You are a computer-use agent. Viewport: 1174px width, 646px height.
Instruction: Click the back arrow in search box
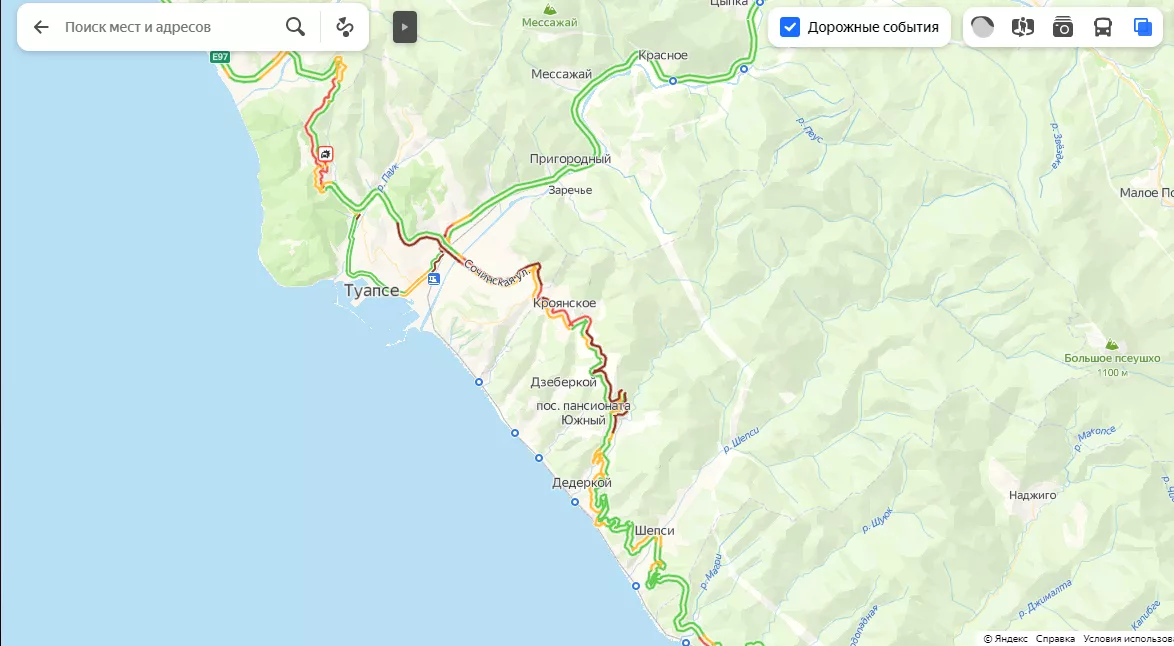click(40, 27)
